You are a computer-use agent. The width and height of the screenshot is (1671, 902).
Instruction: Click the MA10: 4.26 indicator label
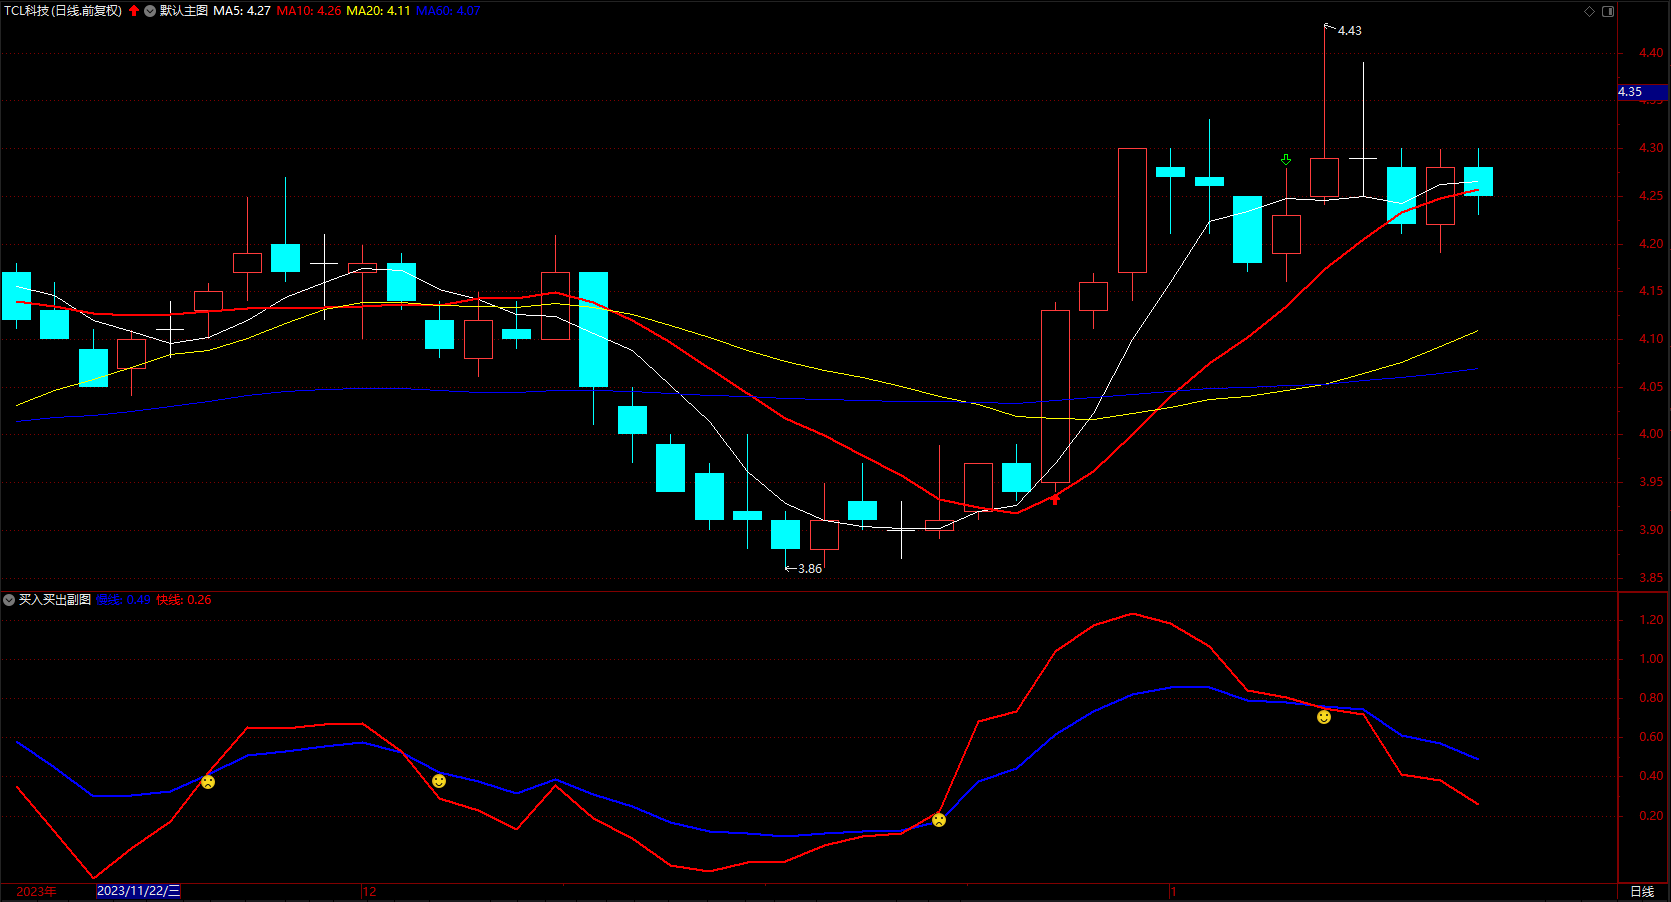click(x=309, y=11)
